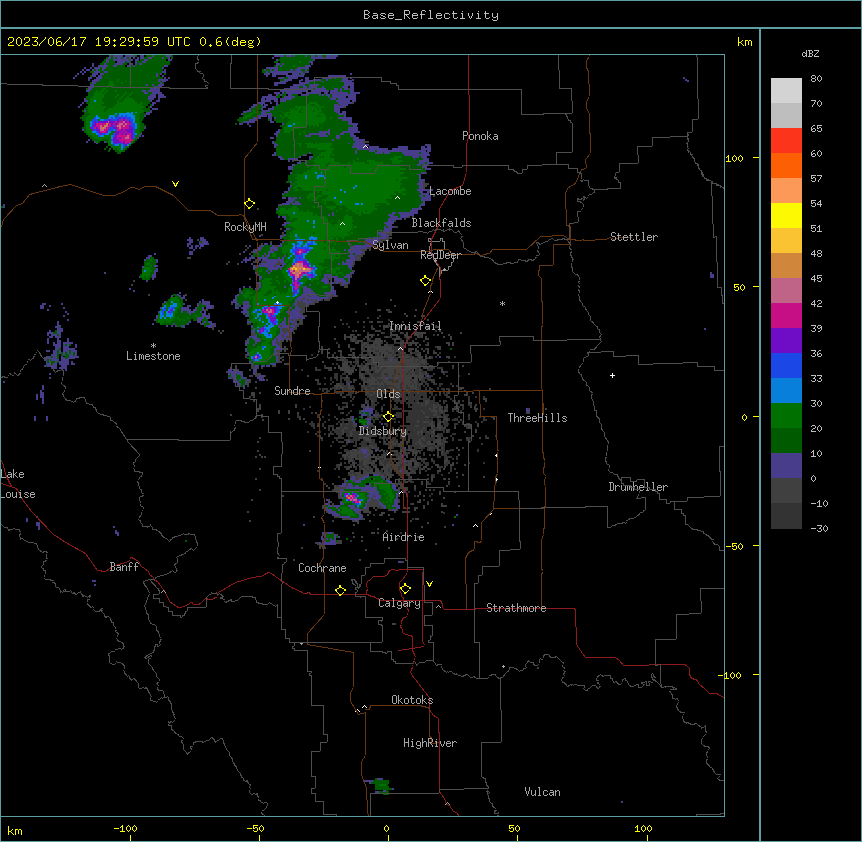Click the Limestone label
This screenshot has height=842, width=862.
[x=153, y=356]
